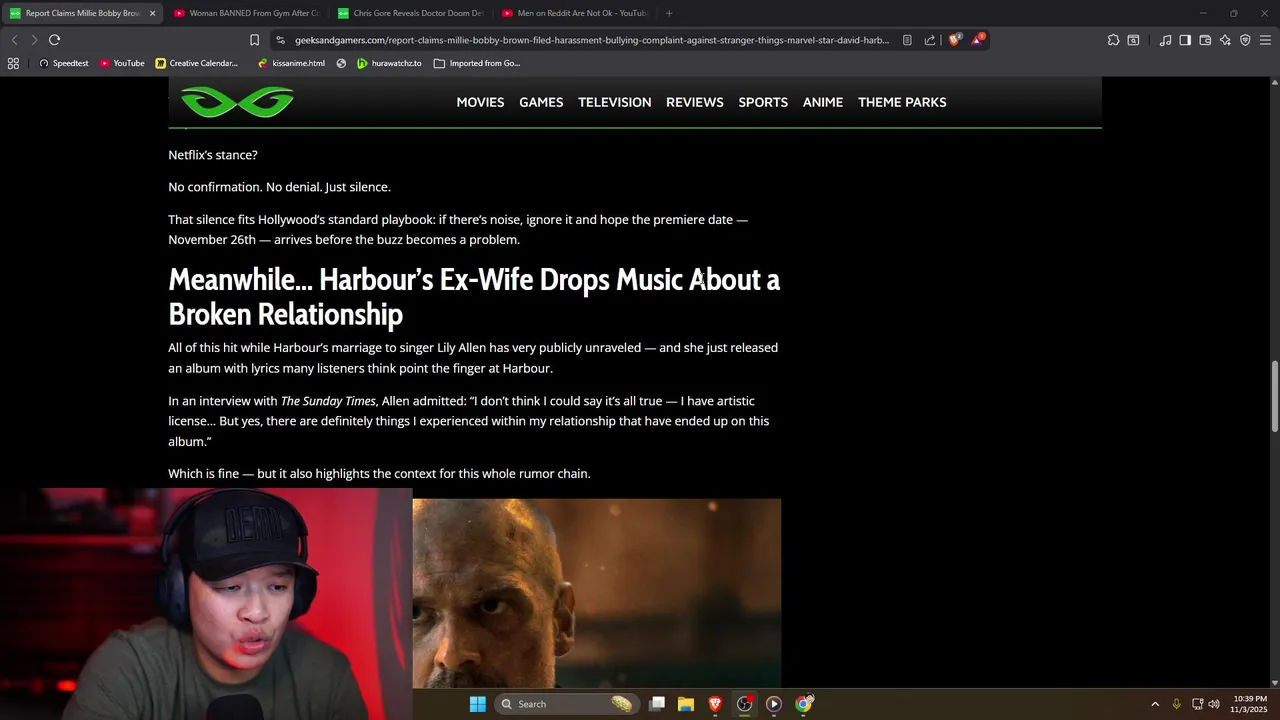This screenshot has width=1280, height=720.
Task: Expand the Imported from Google bookmarks folder
Action: (x=477, y=63)
